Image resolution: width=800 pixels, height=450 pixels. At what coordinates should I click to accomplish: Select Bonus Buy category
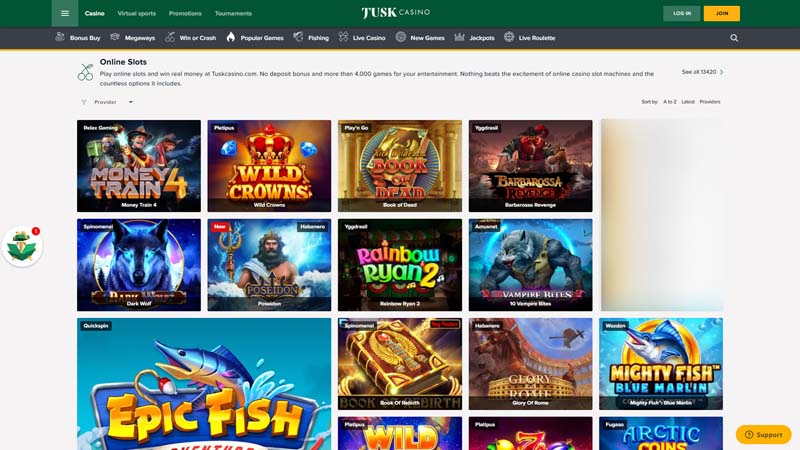click(x=85, y=38)
